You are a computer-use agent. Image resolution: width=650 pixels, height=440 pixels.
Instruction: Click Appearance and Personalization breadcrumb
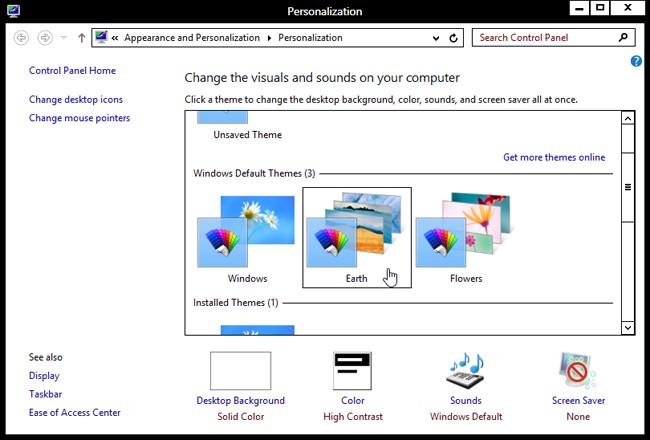pyautogui.click(x=192, y=38)
